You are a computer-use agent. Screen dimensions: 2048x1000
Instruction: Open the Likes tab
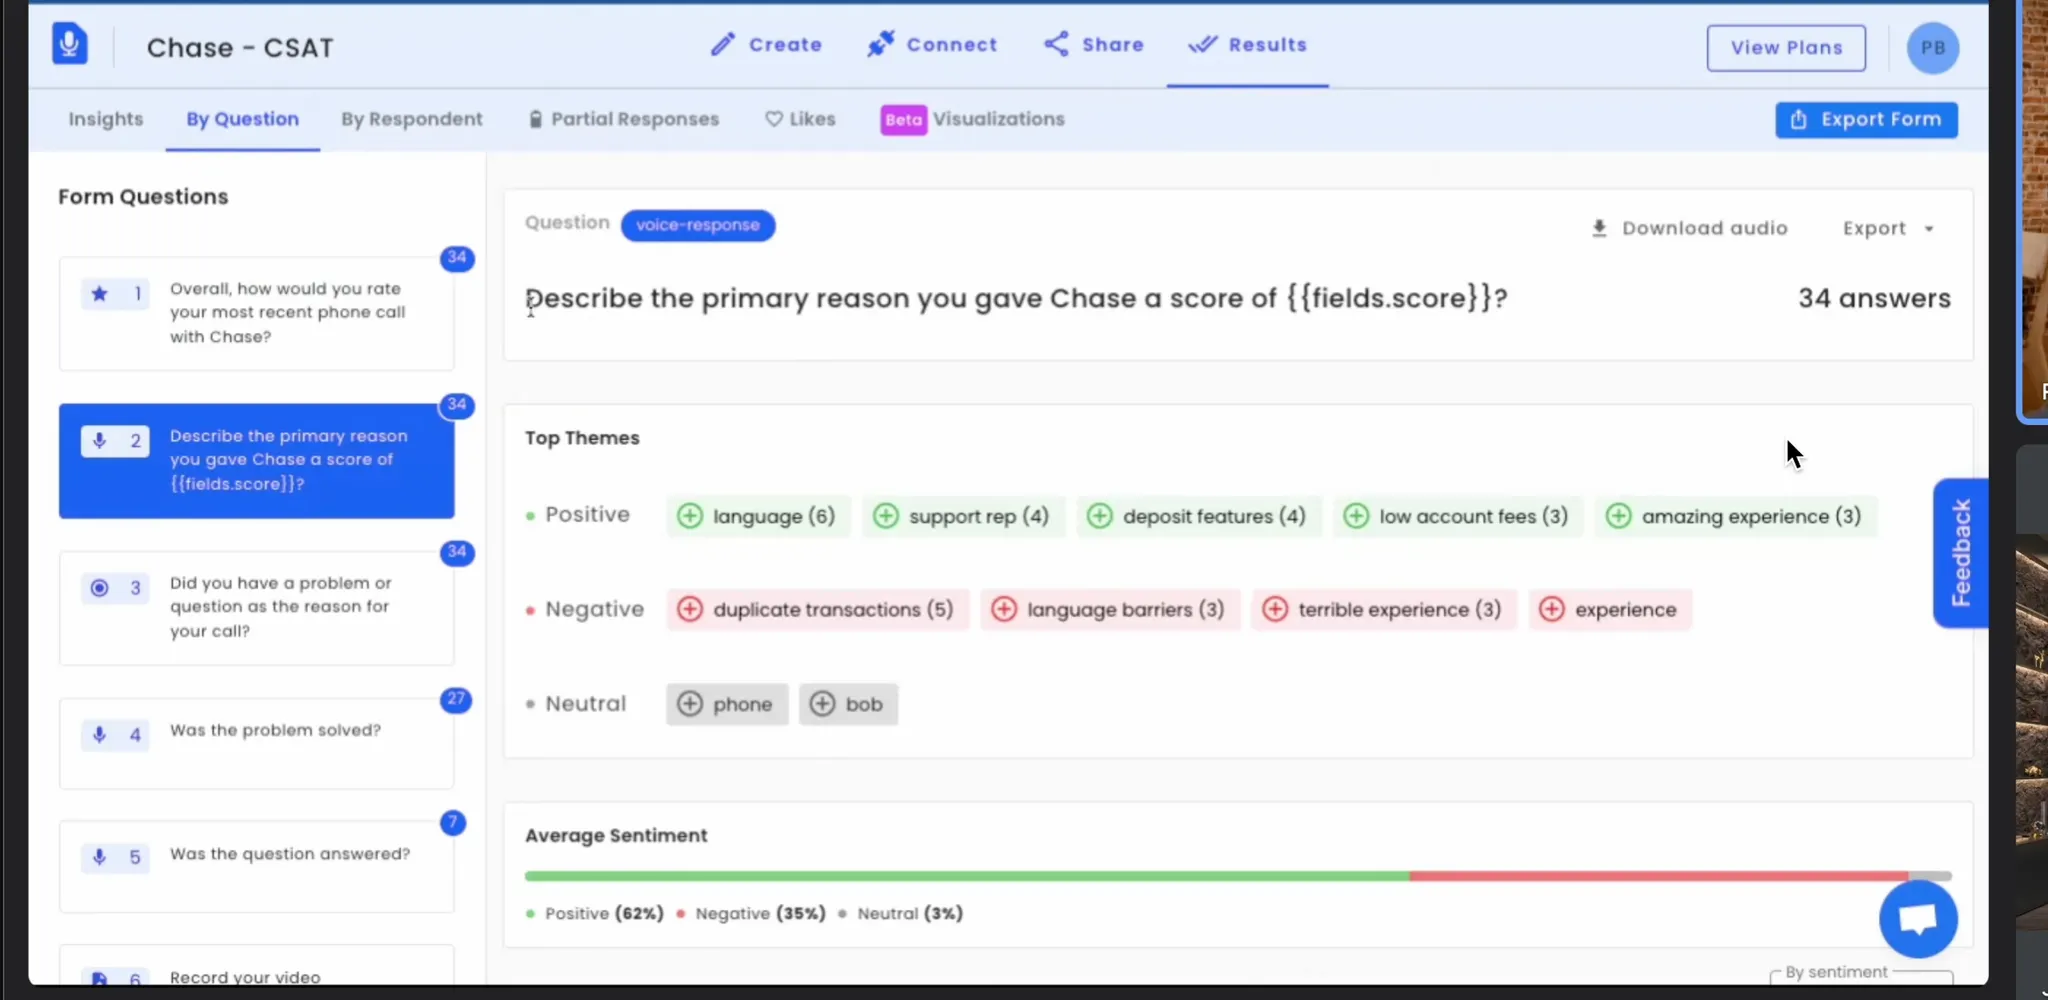(x=800, y=119)
